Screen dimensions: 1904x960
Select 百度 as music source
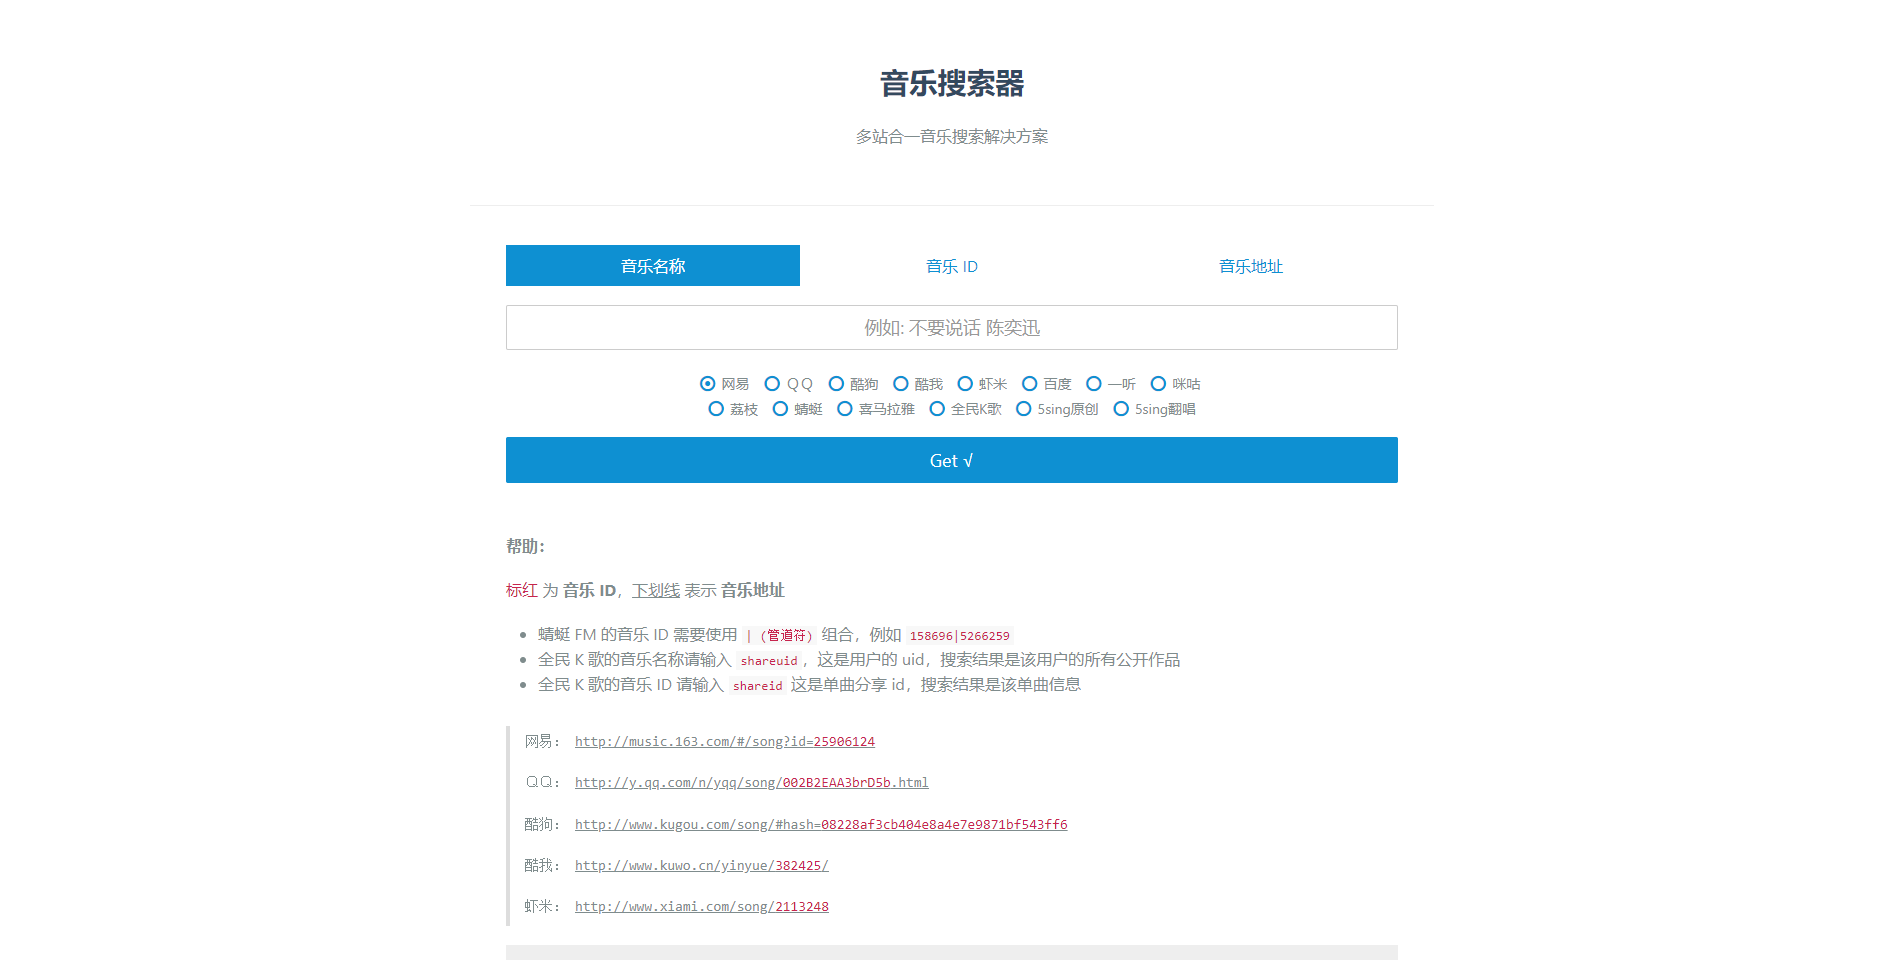(1030, 384)
